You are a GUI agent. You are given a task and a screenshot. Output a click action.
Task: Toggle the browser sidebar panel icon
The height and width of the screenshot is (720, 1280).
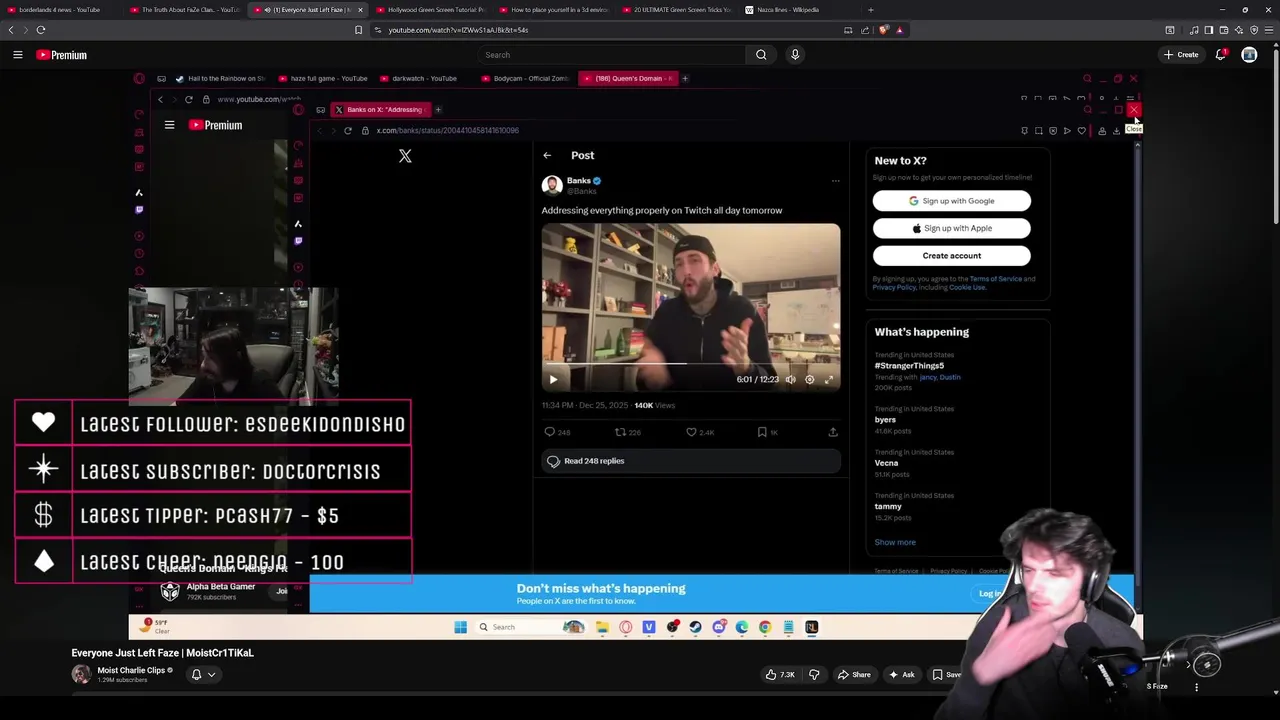click(1209, 30)
